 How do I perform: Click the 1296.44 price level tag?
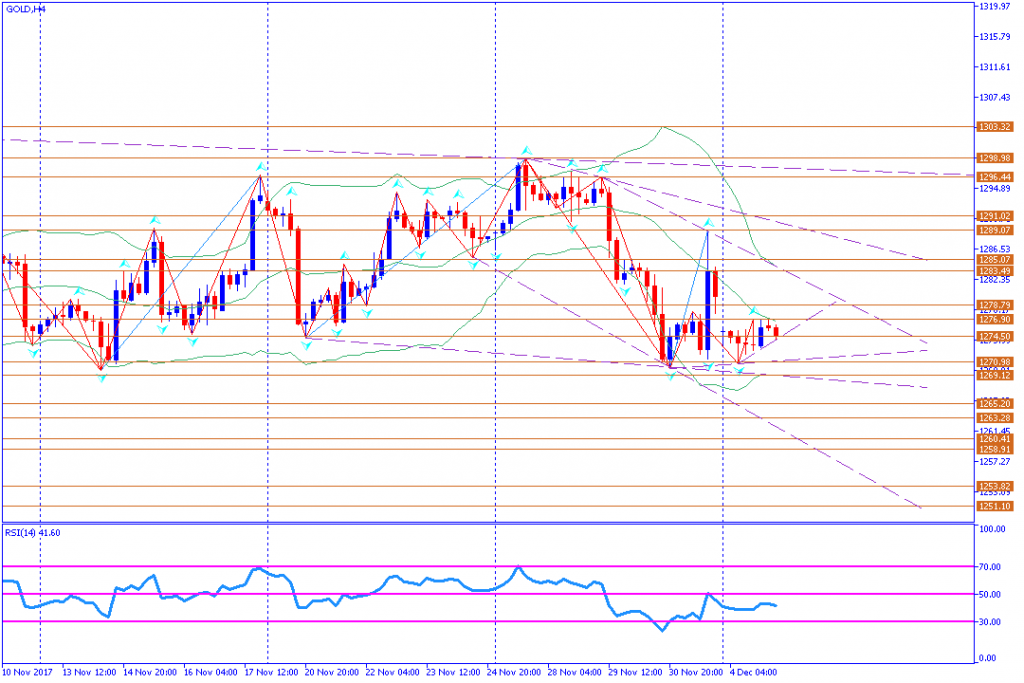coord(994,176)
